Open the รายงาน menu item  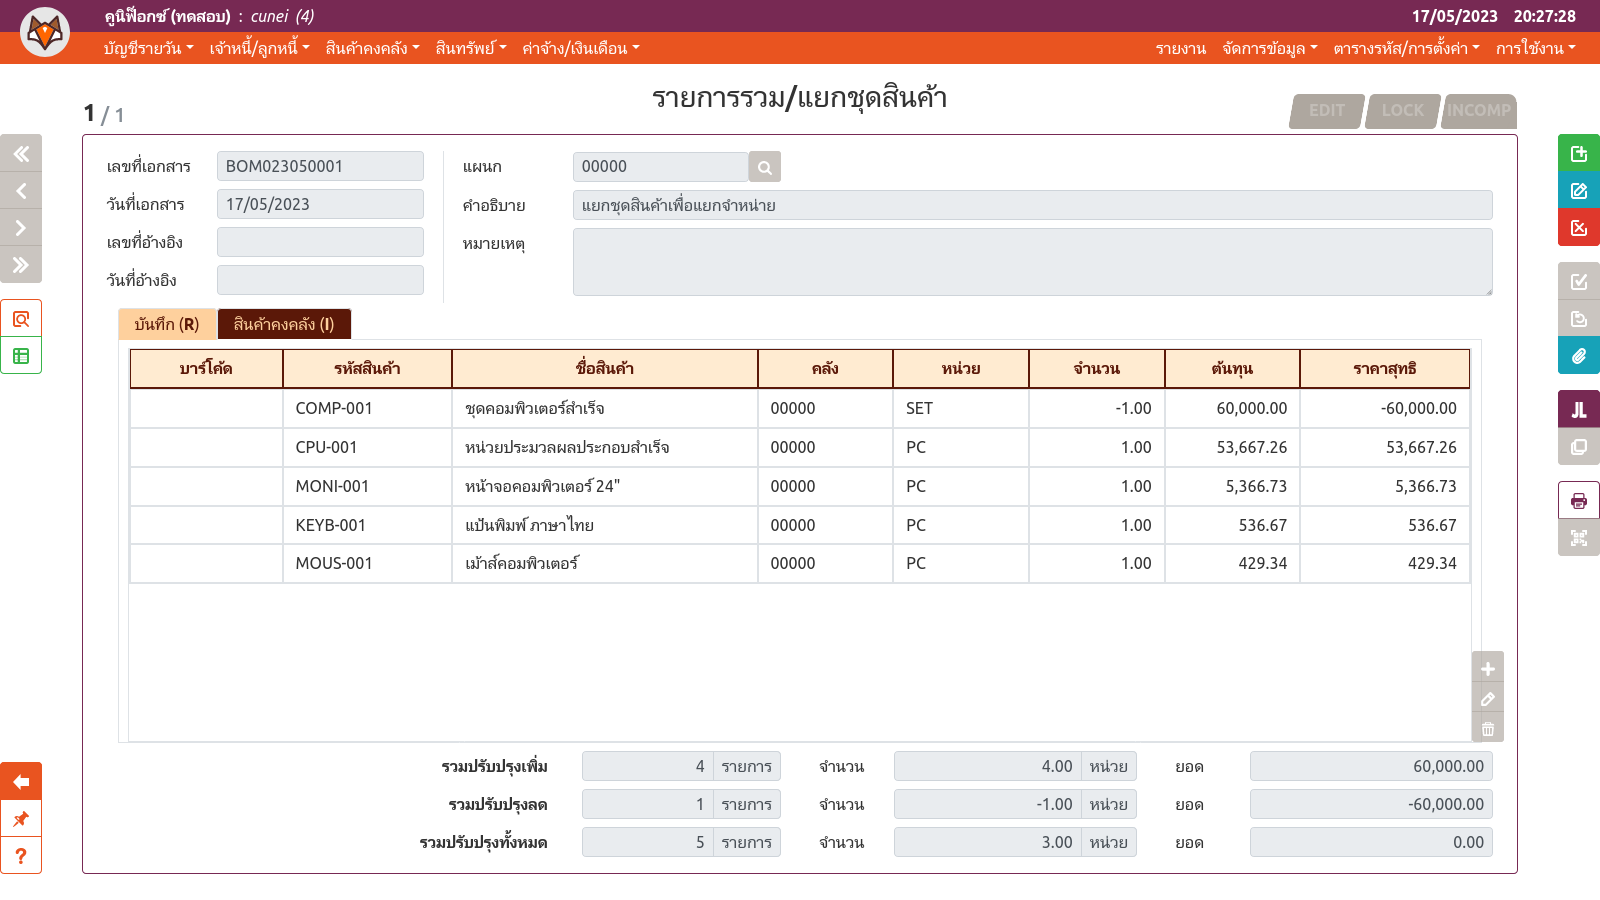coord(1180,48)
